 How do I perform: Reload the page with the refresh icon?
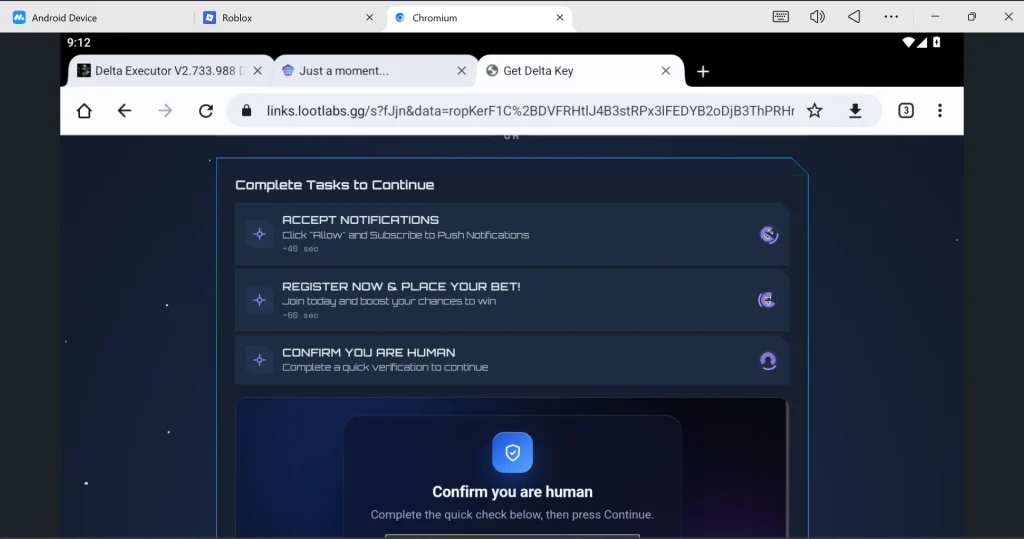[206, 110]
